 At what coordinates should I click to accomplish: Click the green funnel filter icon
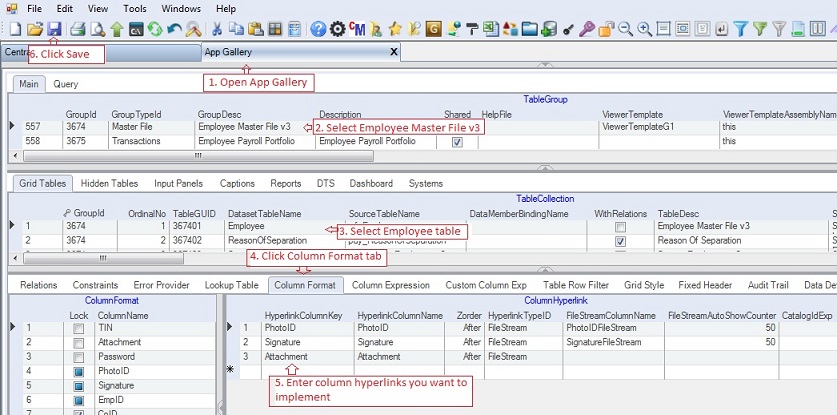tap(760, 29)
